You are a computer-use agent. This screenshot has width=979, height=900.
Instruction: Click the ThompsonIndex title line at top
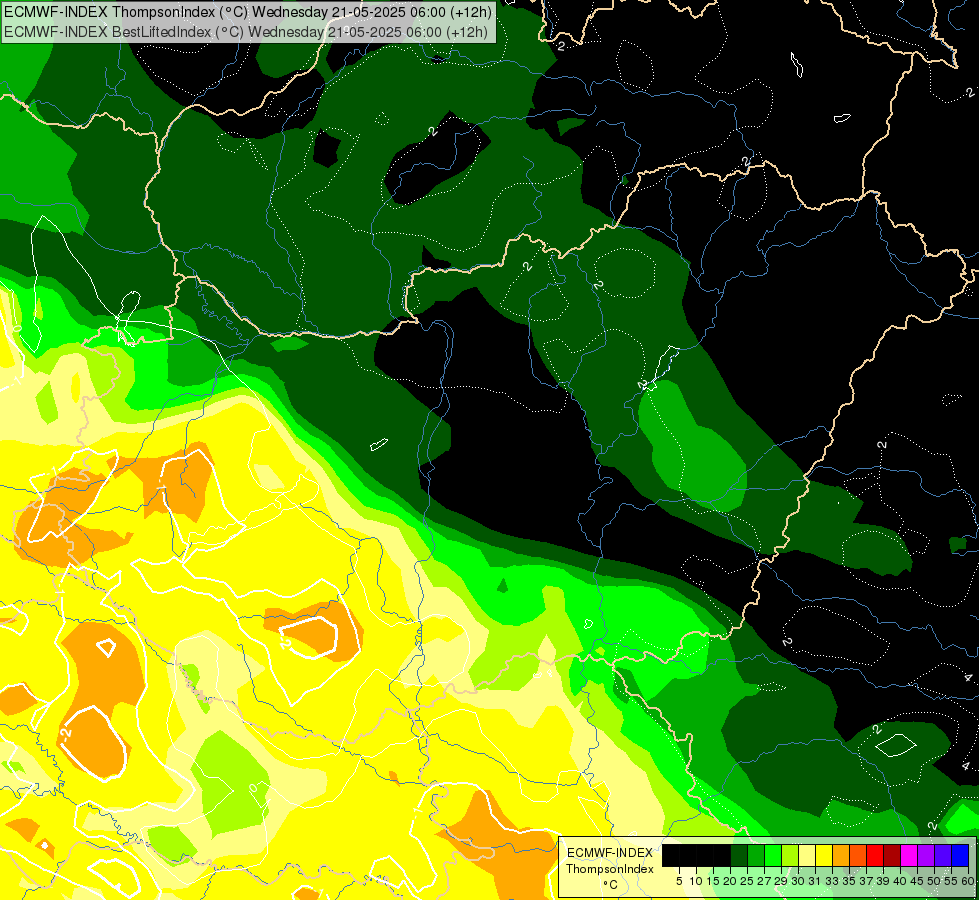tap(247, 12)
